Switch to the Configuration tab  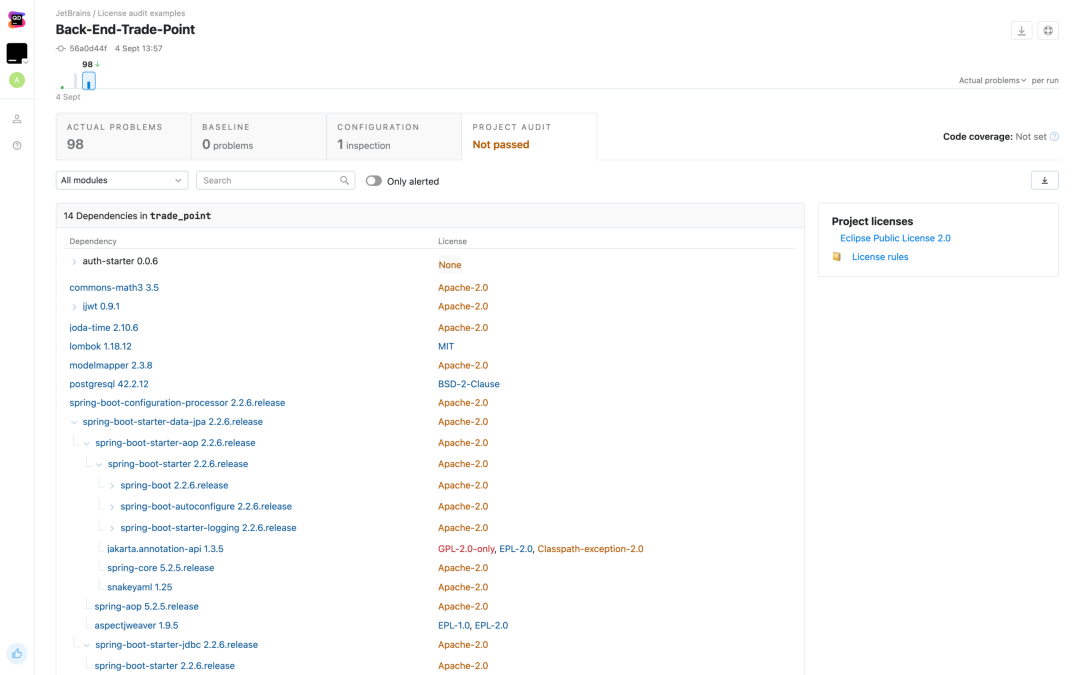click(x=393, y=136)
